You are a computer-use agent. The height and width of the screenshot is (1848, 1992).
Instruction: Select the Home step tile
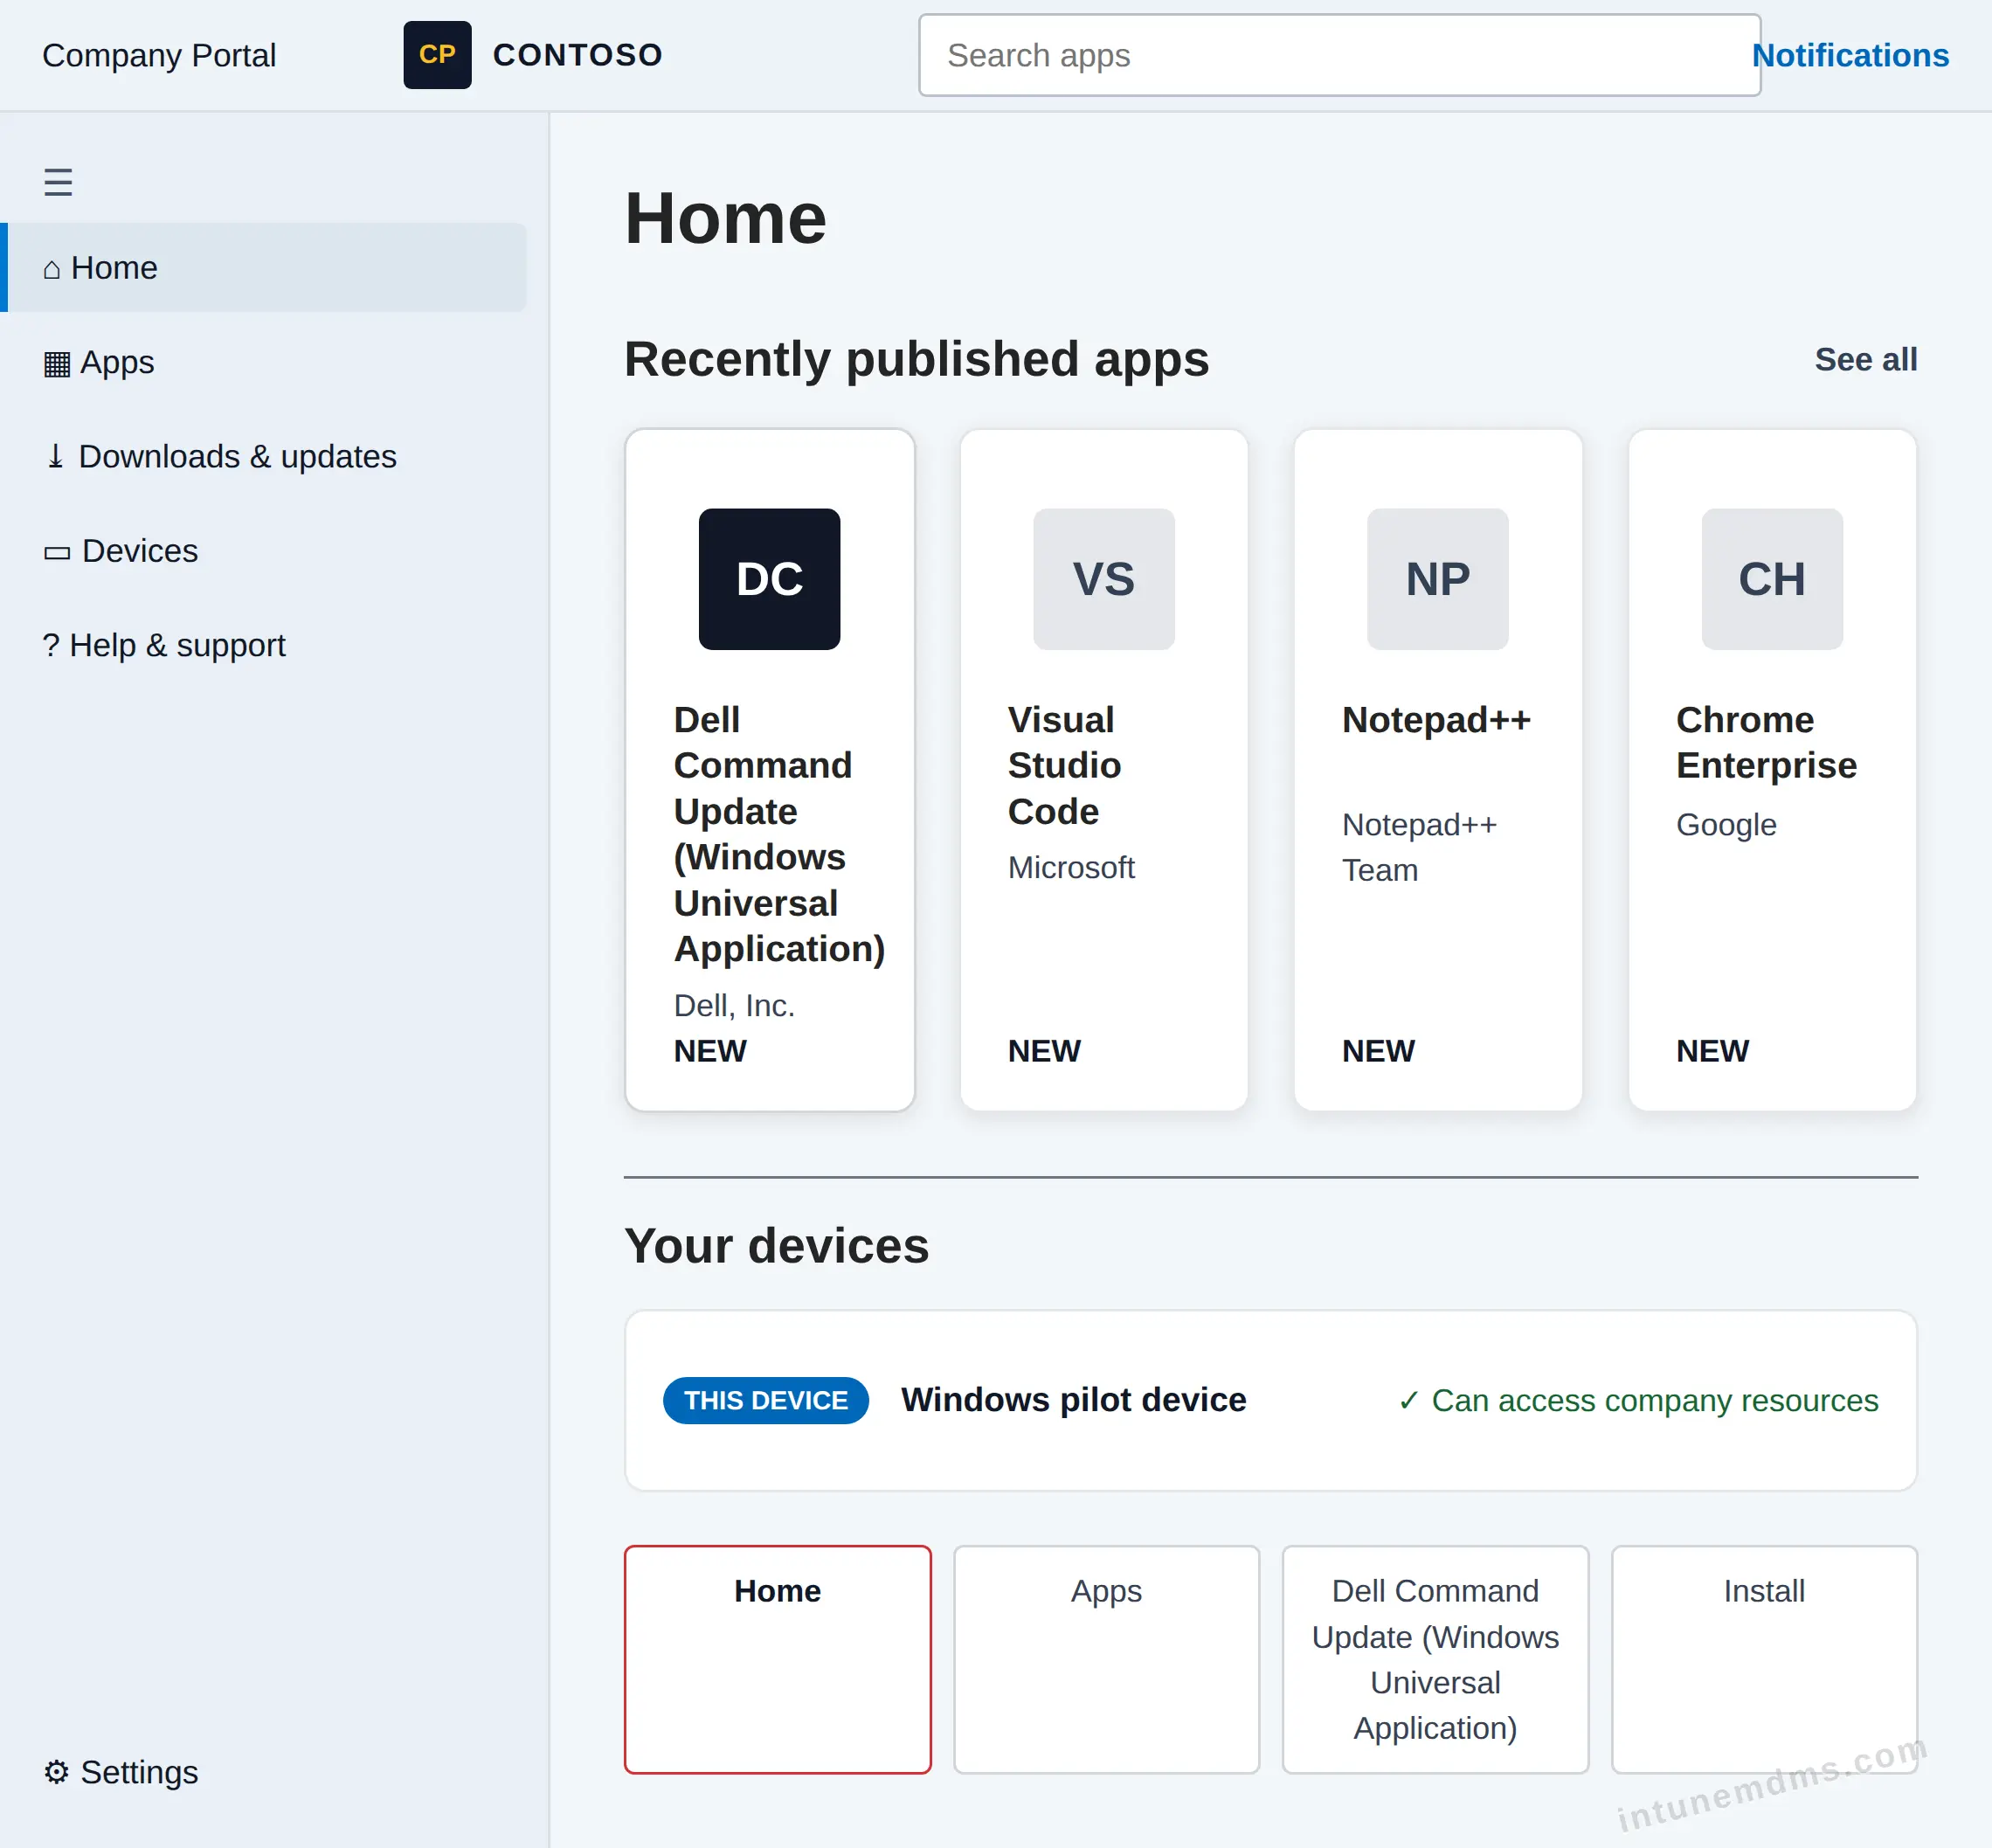click(x=777, y=1659)
